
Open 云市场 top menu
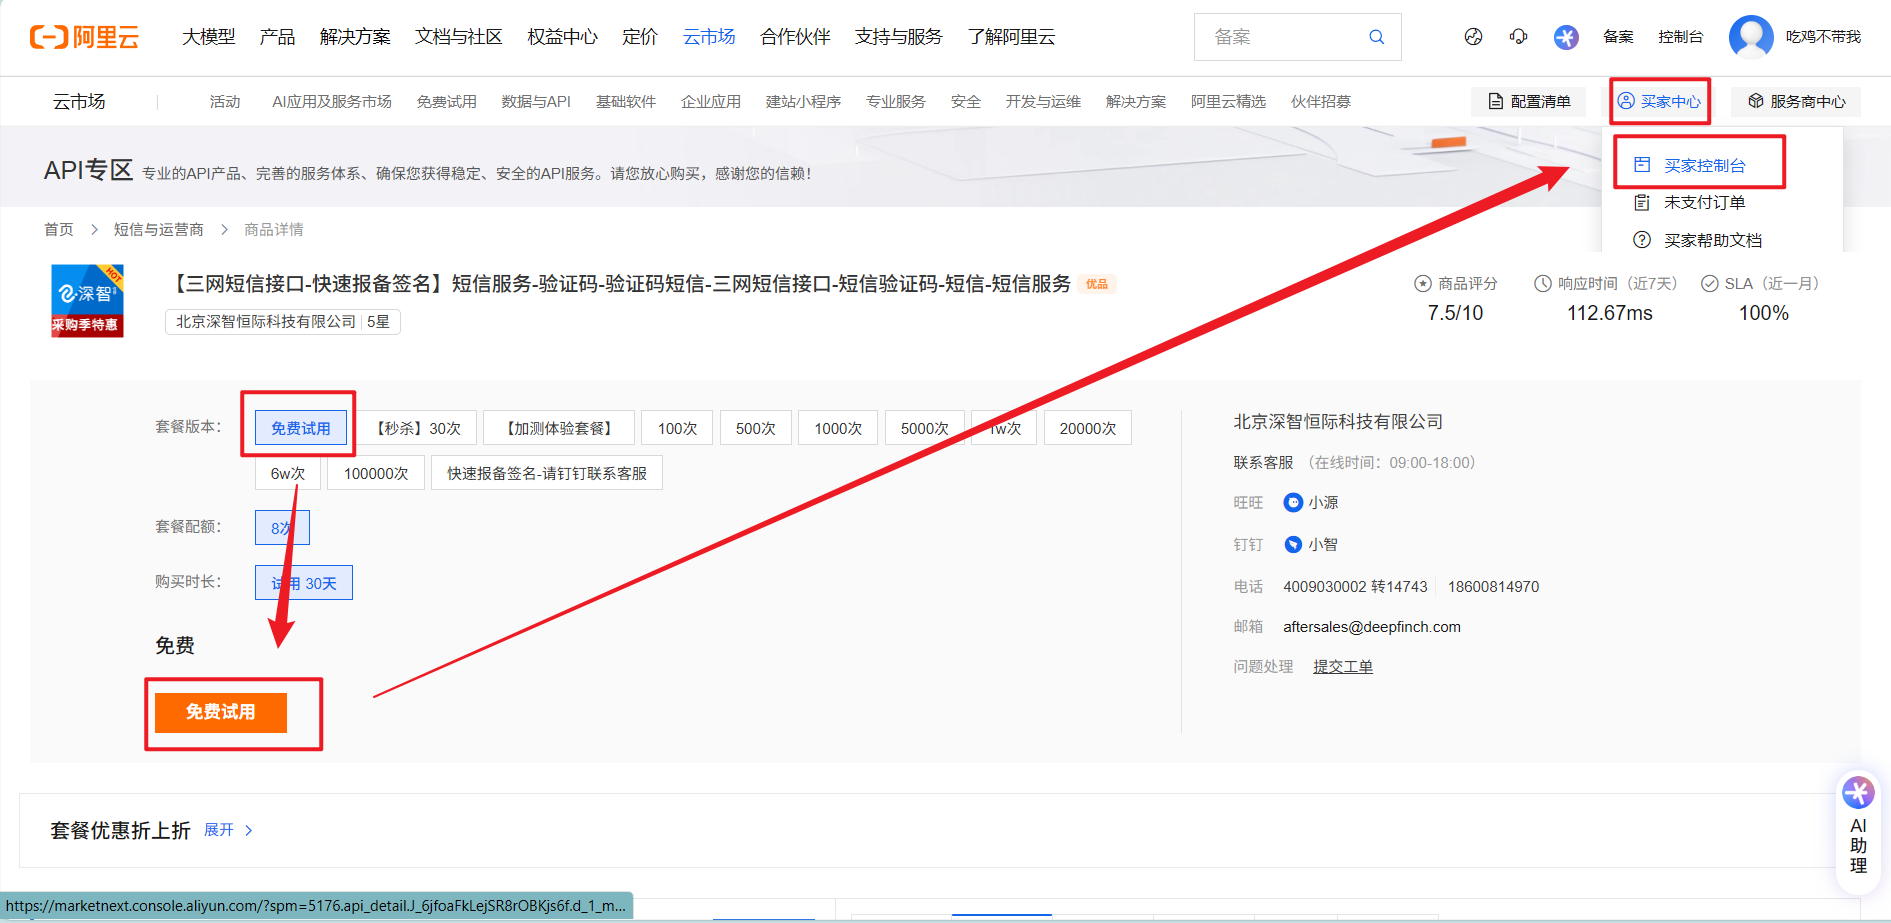click(709, 37)
